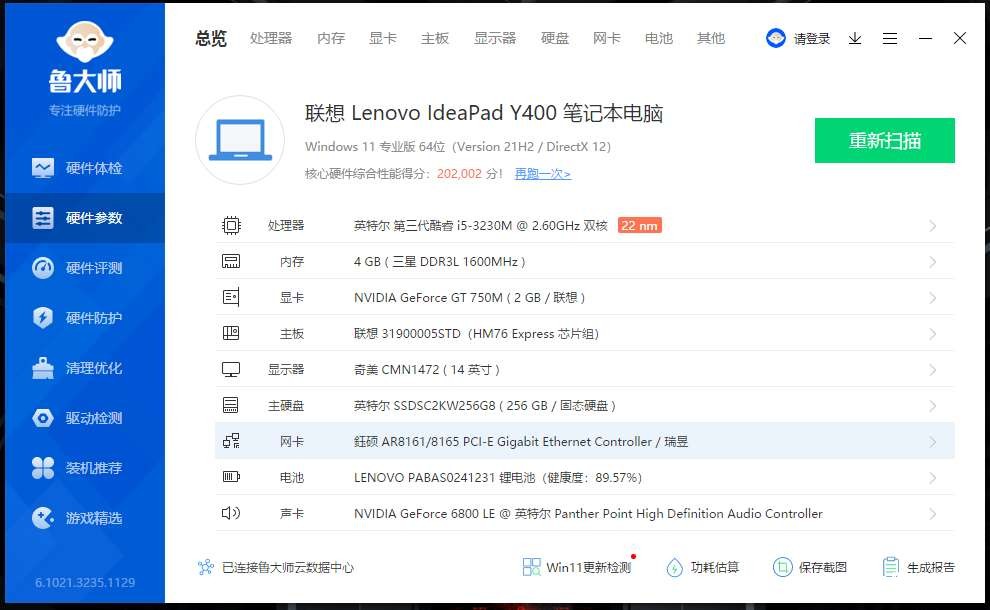
Task: Click the 再跑一次 link
Action: coord(542,174)
